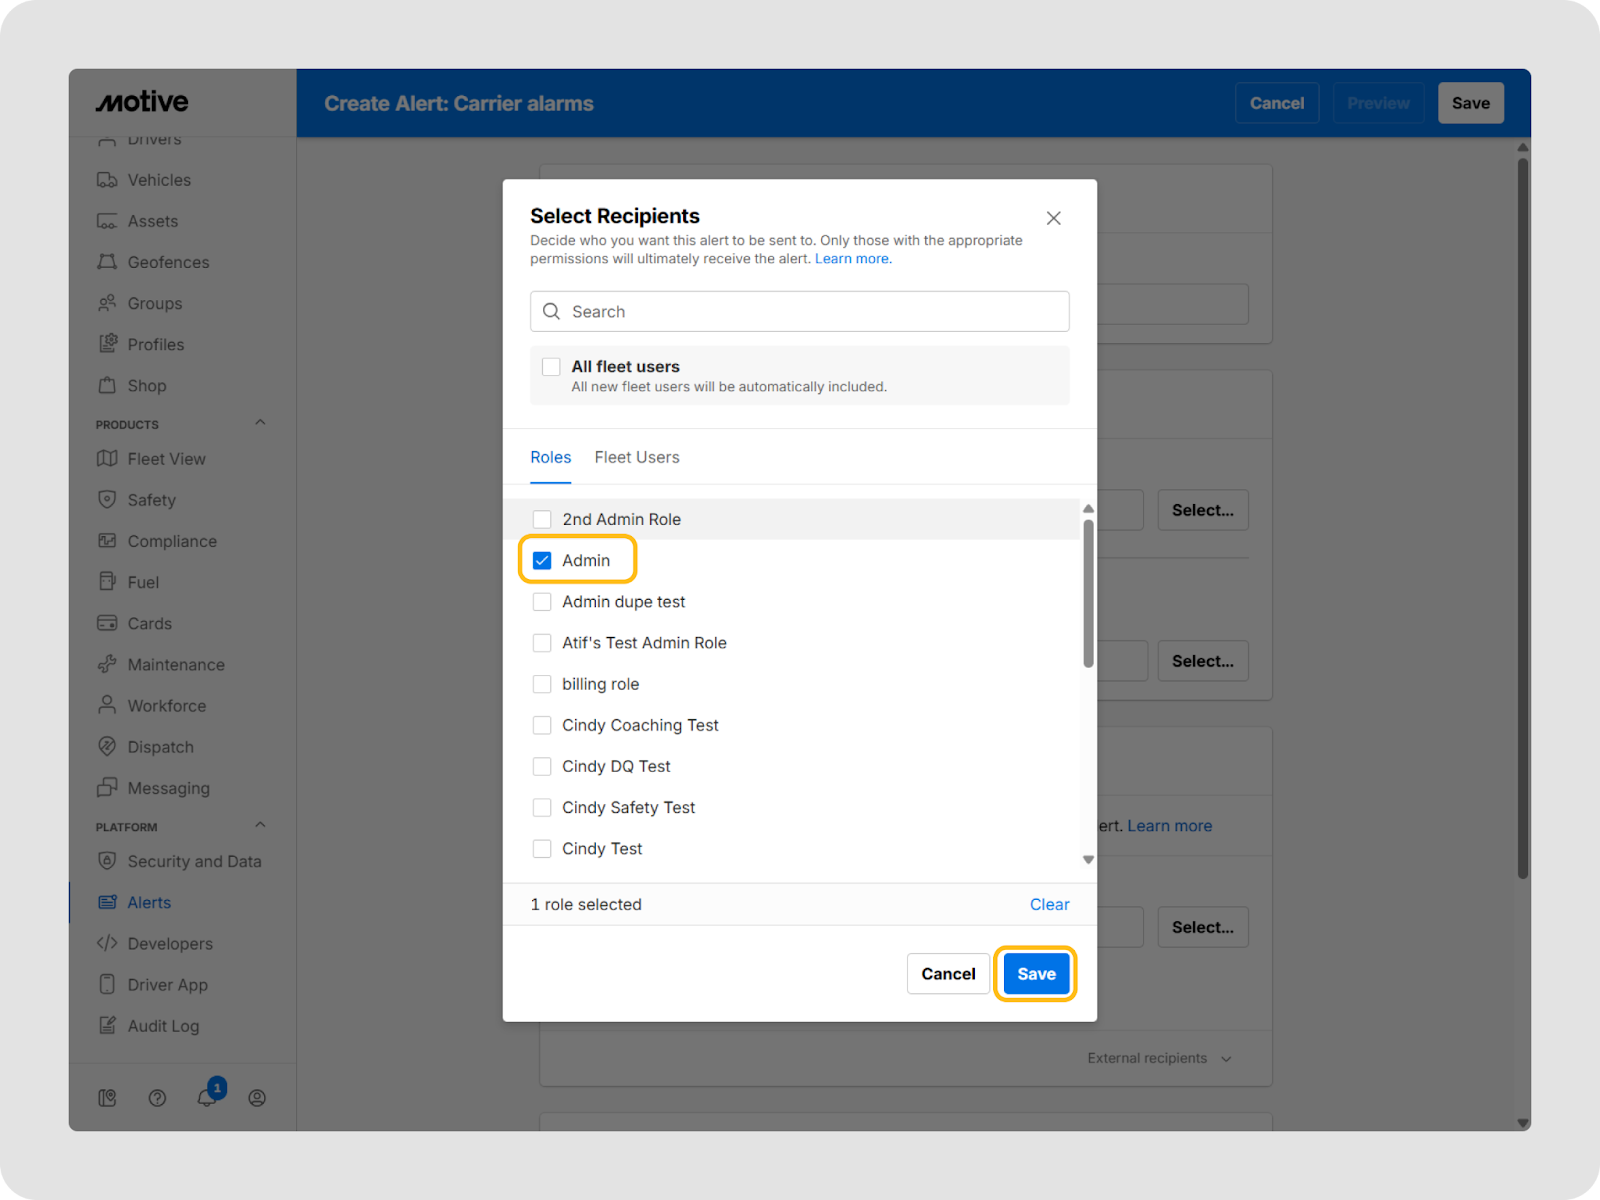Clear the selected roles
This screenshot has height=1200, width=1600.
(1049, 905)
